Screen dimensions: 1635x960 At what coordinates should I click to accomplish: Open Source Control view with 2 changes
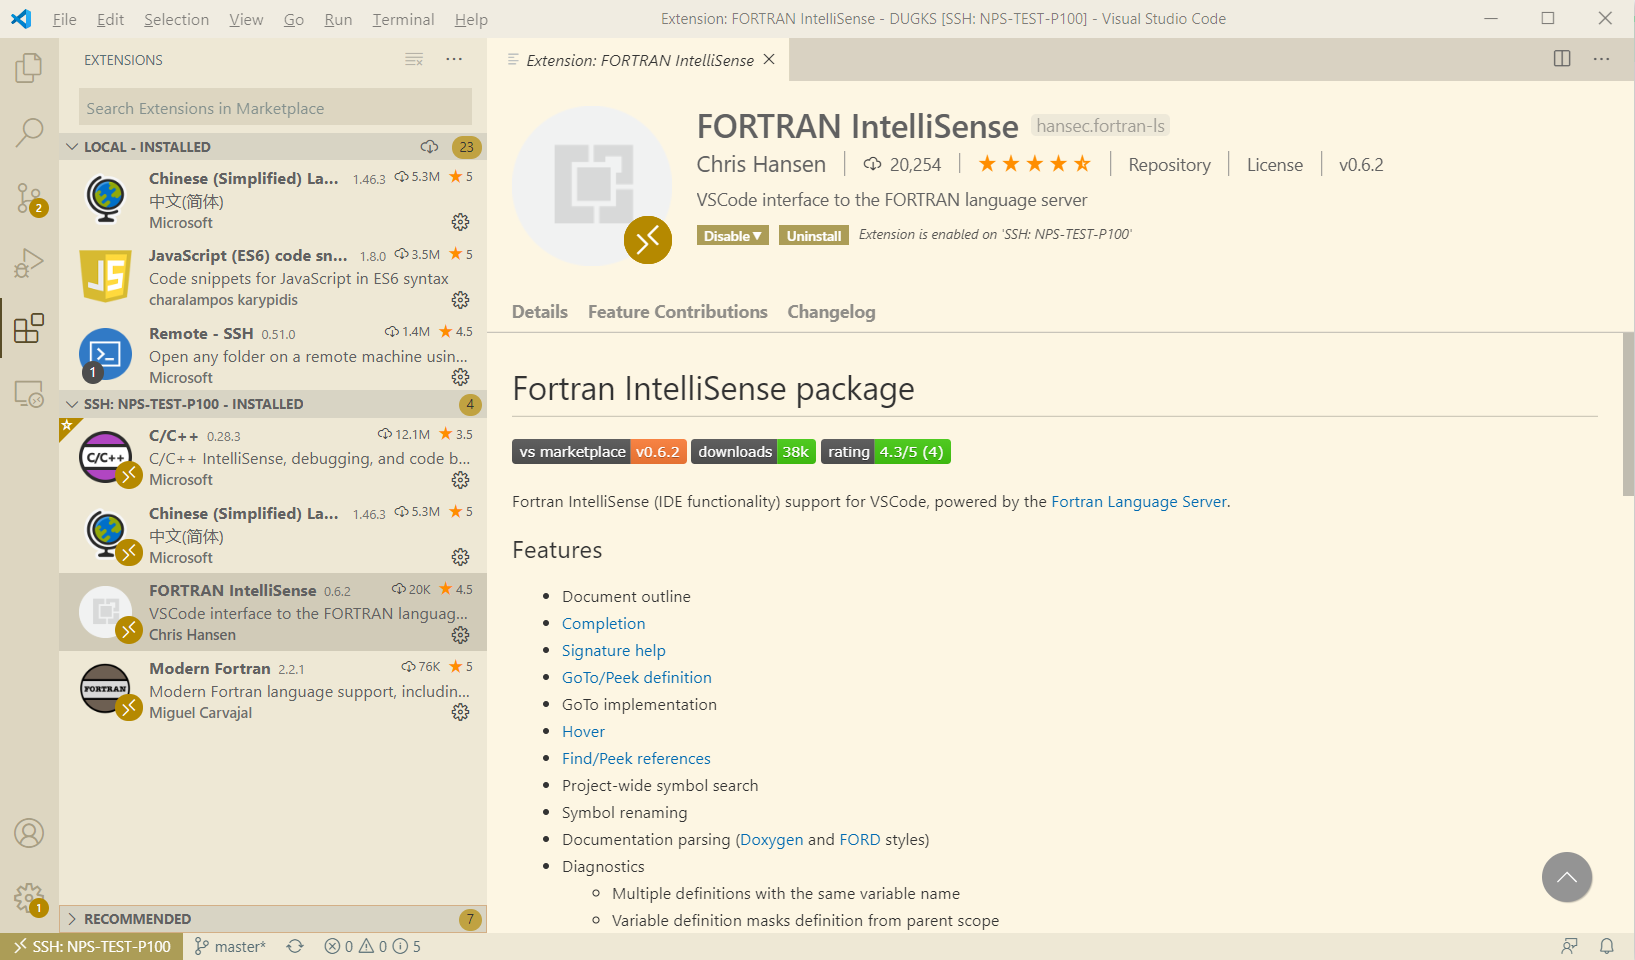pos(29,198)
